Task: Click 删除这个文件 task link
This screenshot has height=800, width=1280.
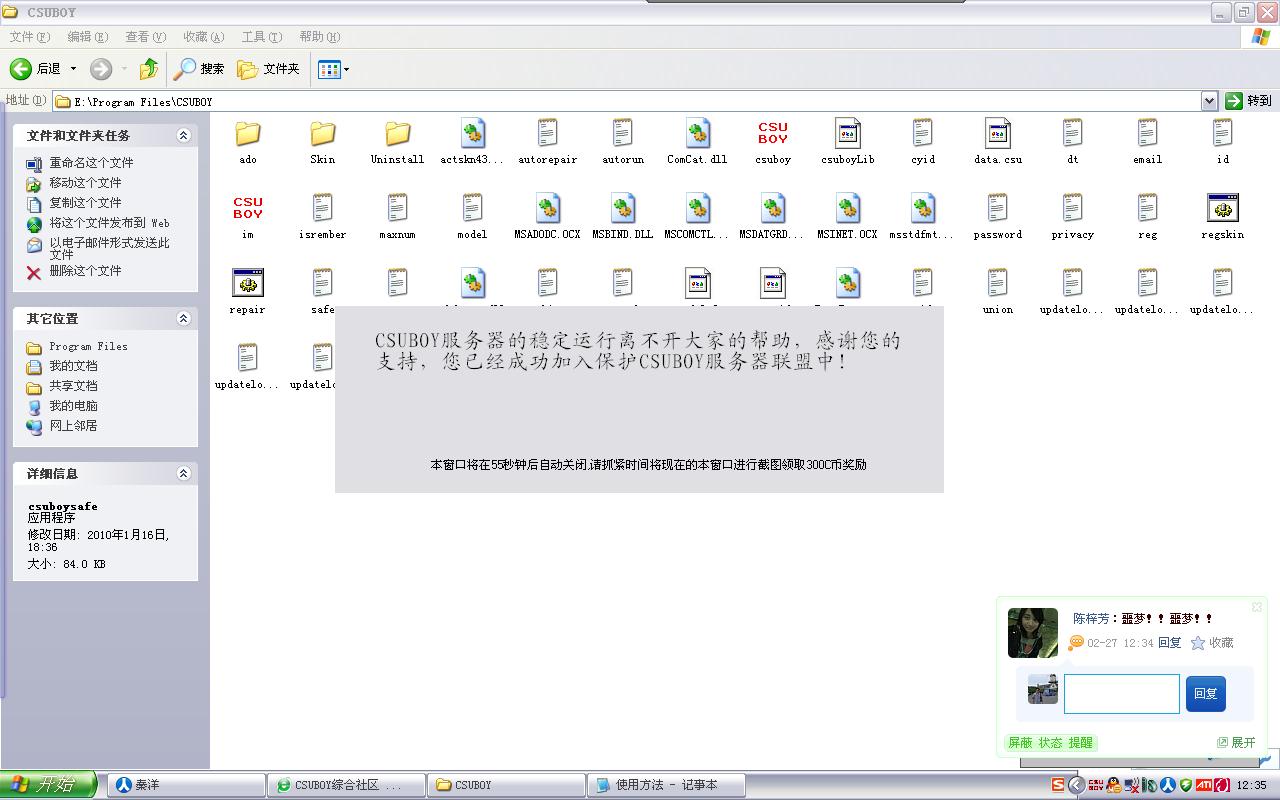Action: (85, 271)
